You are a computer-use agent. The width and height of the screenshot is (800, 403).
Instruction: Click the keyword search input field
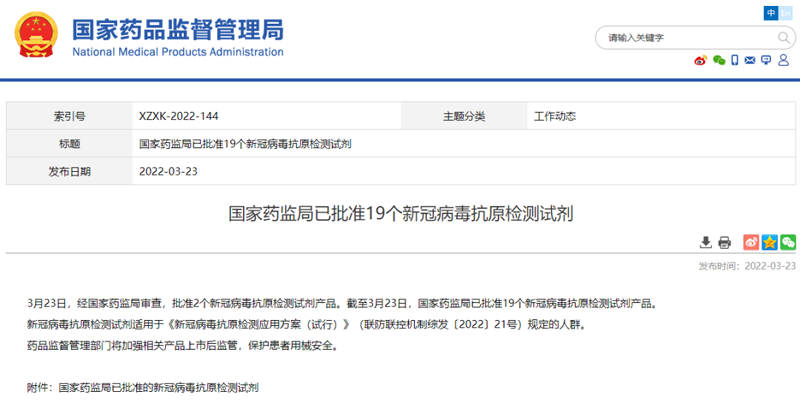pyautogui.click(x=680, y=37)
